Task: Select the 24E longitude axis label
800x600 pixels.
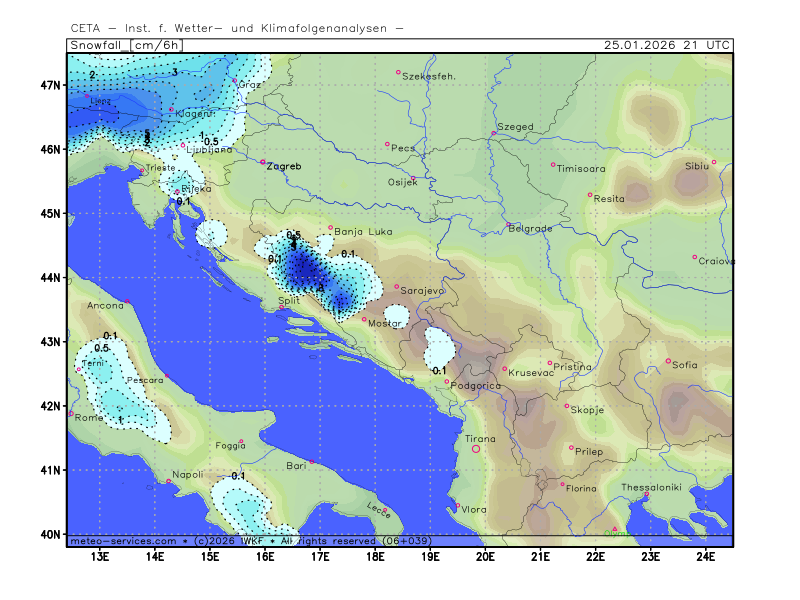Action: click(x=704, y=555)
